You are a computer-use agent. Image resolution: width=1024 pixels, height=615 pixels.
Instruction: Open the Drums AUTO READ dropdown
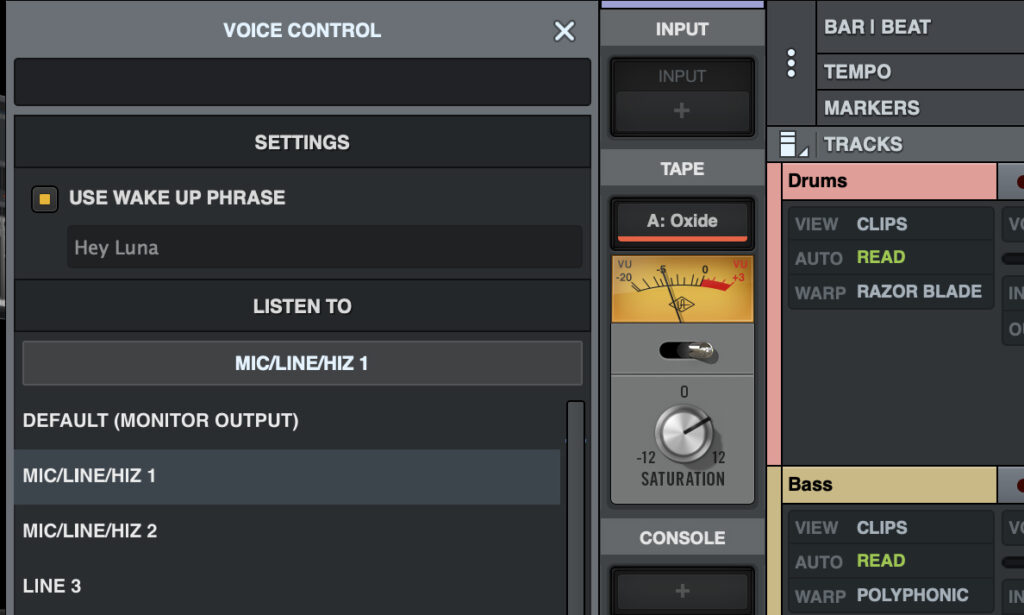pos(890,257)
